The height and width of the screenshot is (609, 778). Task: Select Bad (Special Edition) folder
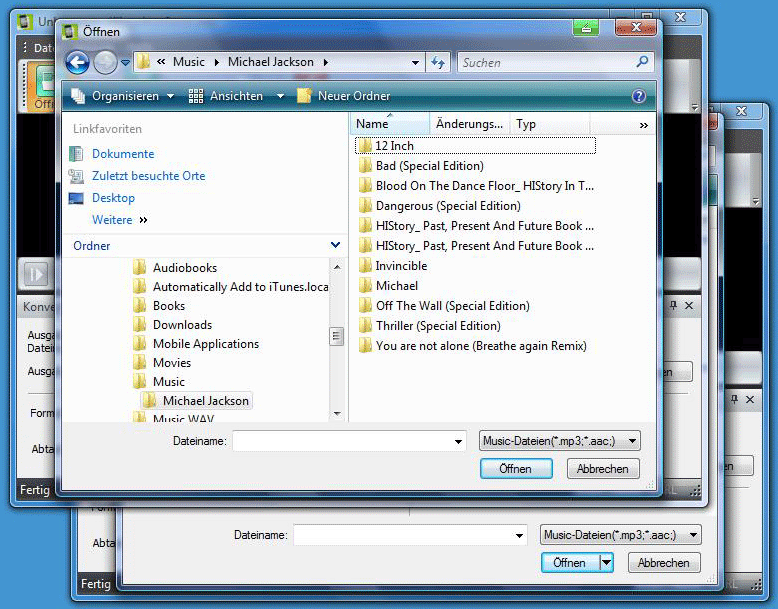pyautogui.click(x=429, y=166)
